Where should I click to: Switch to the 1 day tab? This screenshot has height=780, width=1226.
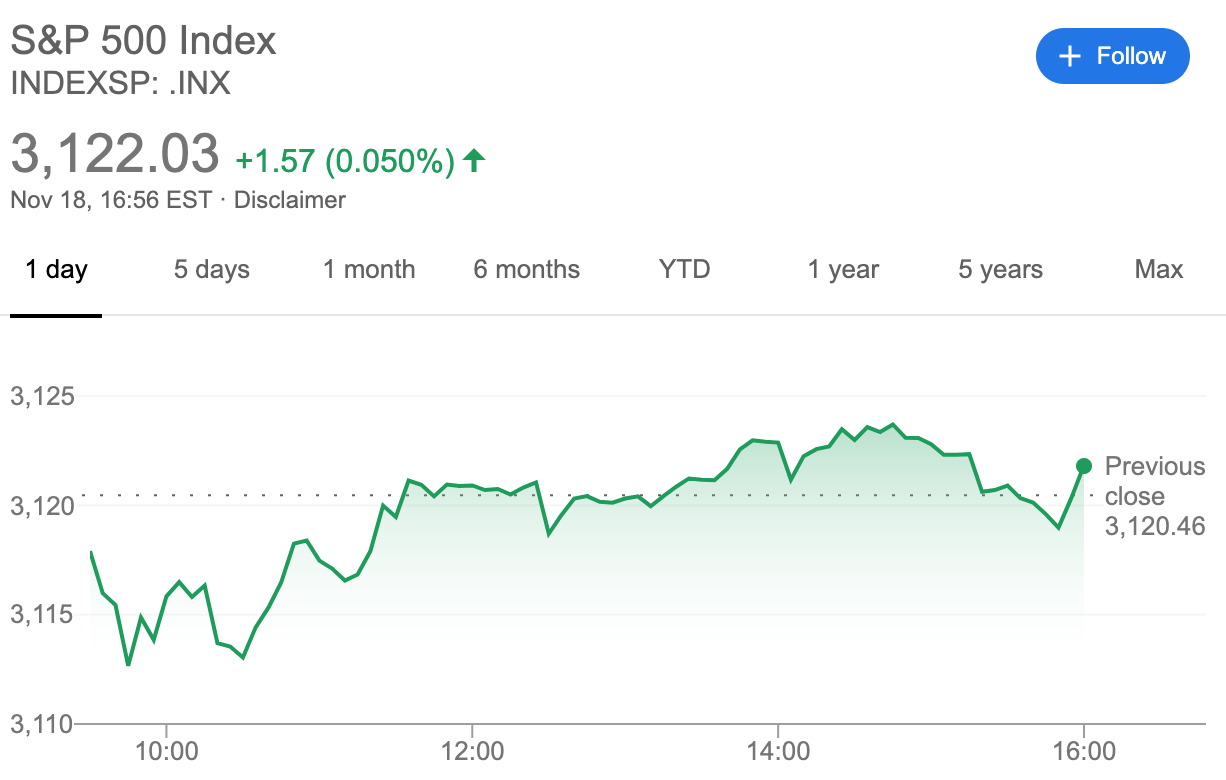click(x=56, y=269)
